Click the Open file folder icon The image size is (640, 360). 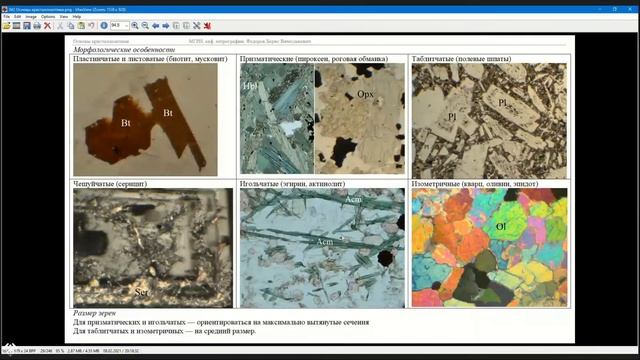tap(7, 26)
